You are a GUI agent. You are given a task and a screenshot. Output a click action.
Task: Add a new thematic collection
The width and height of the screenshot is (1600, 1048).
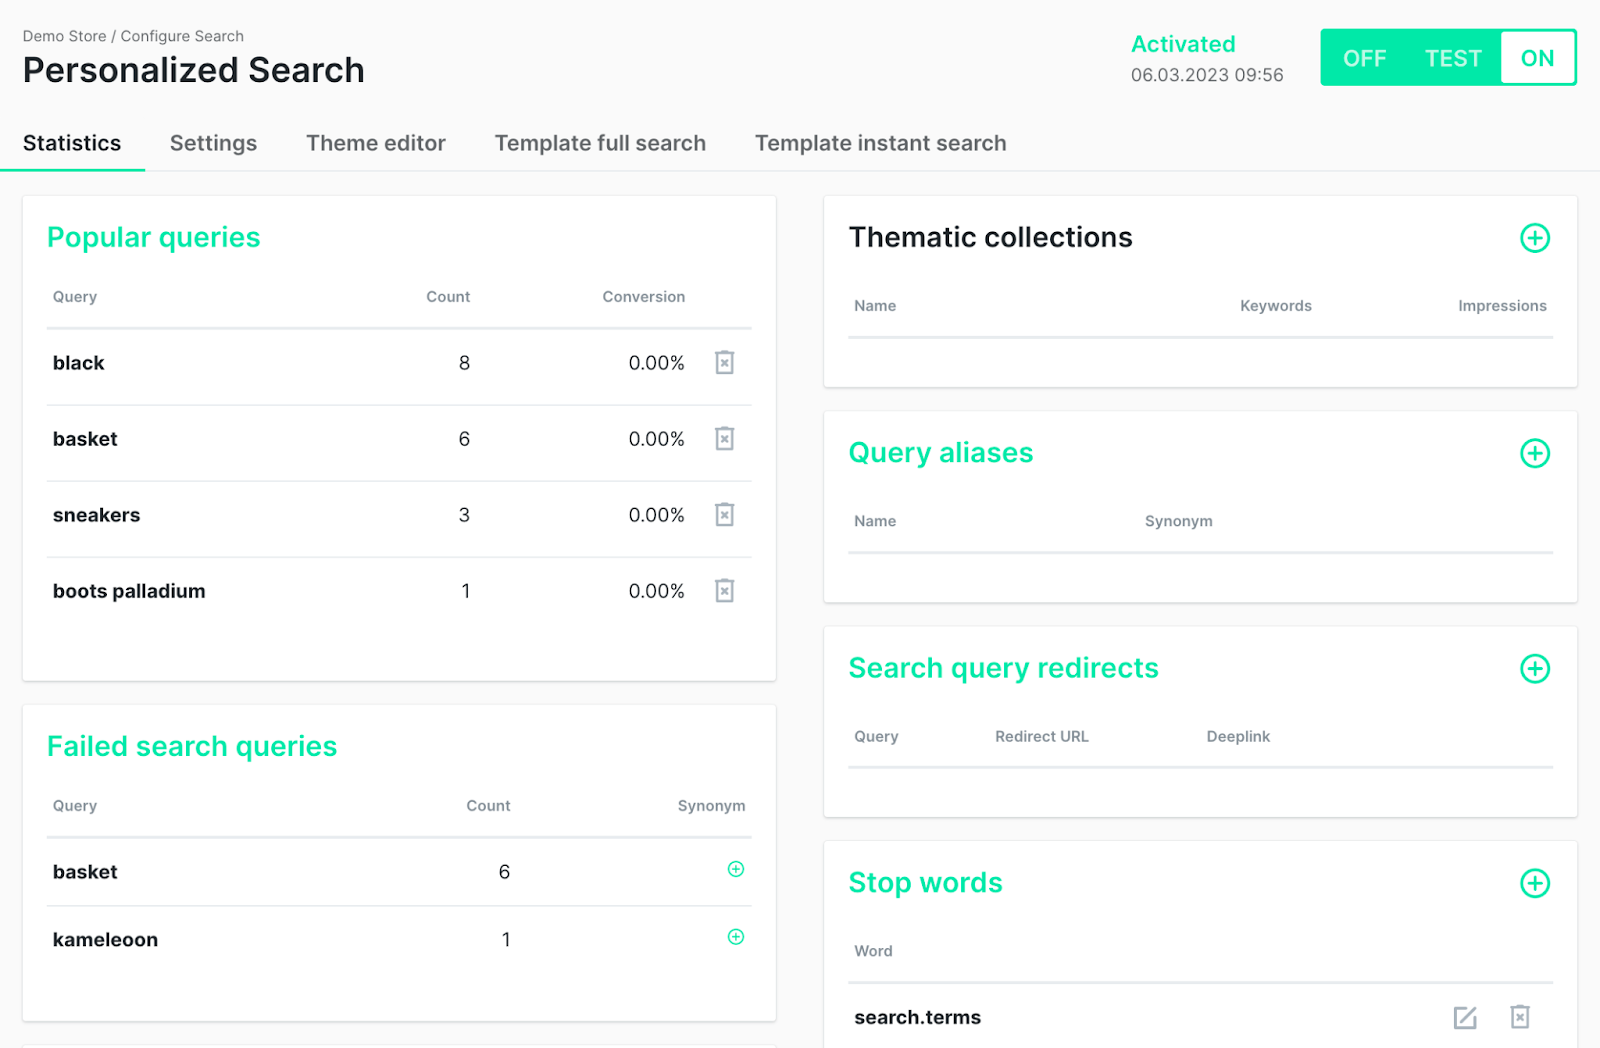1534,238
